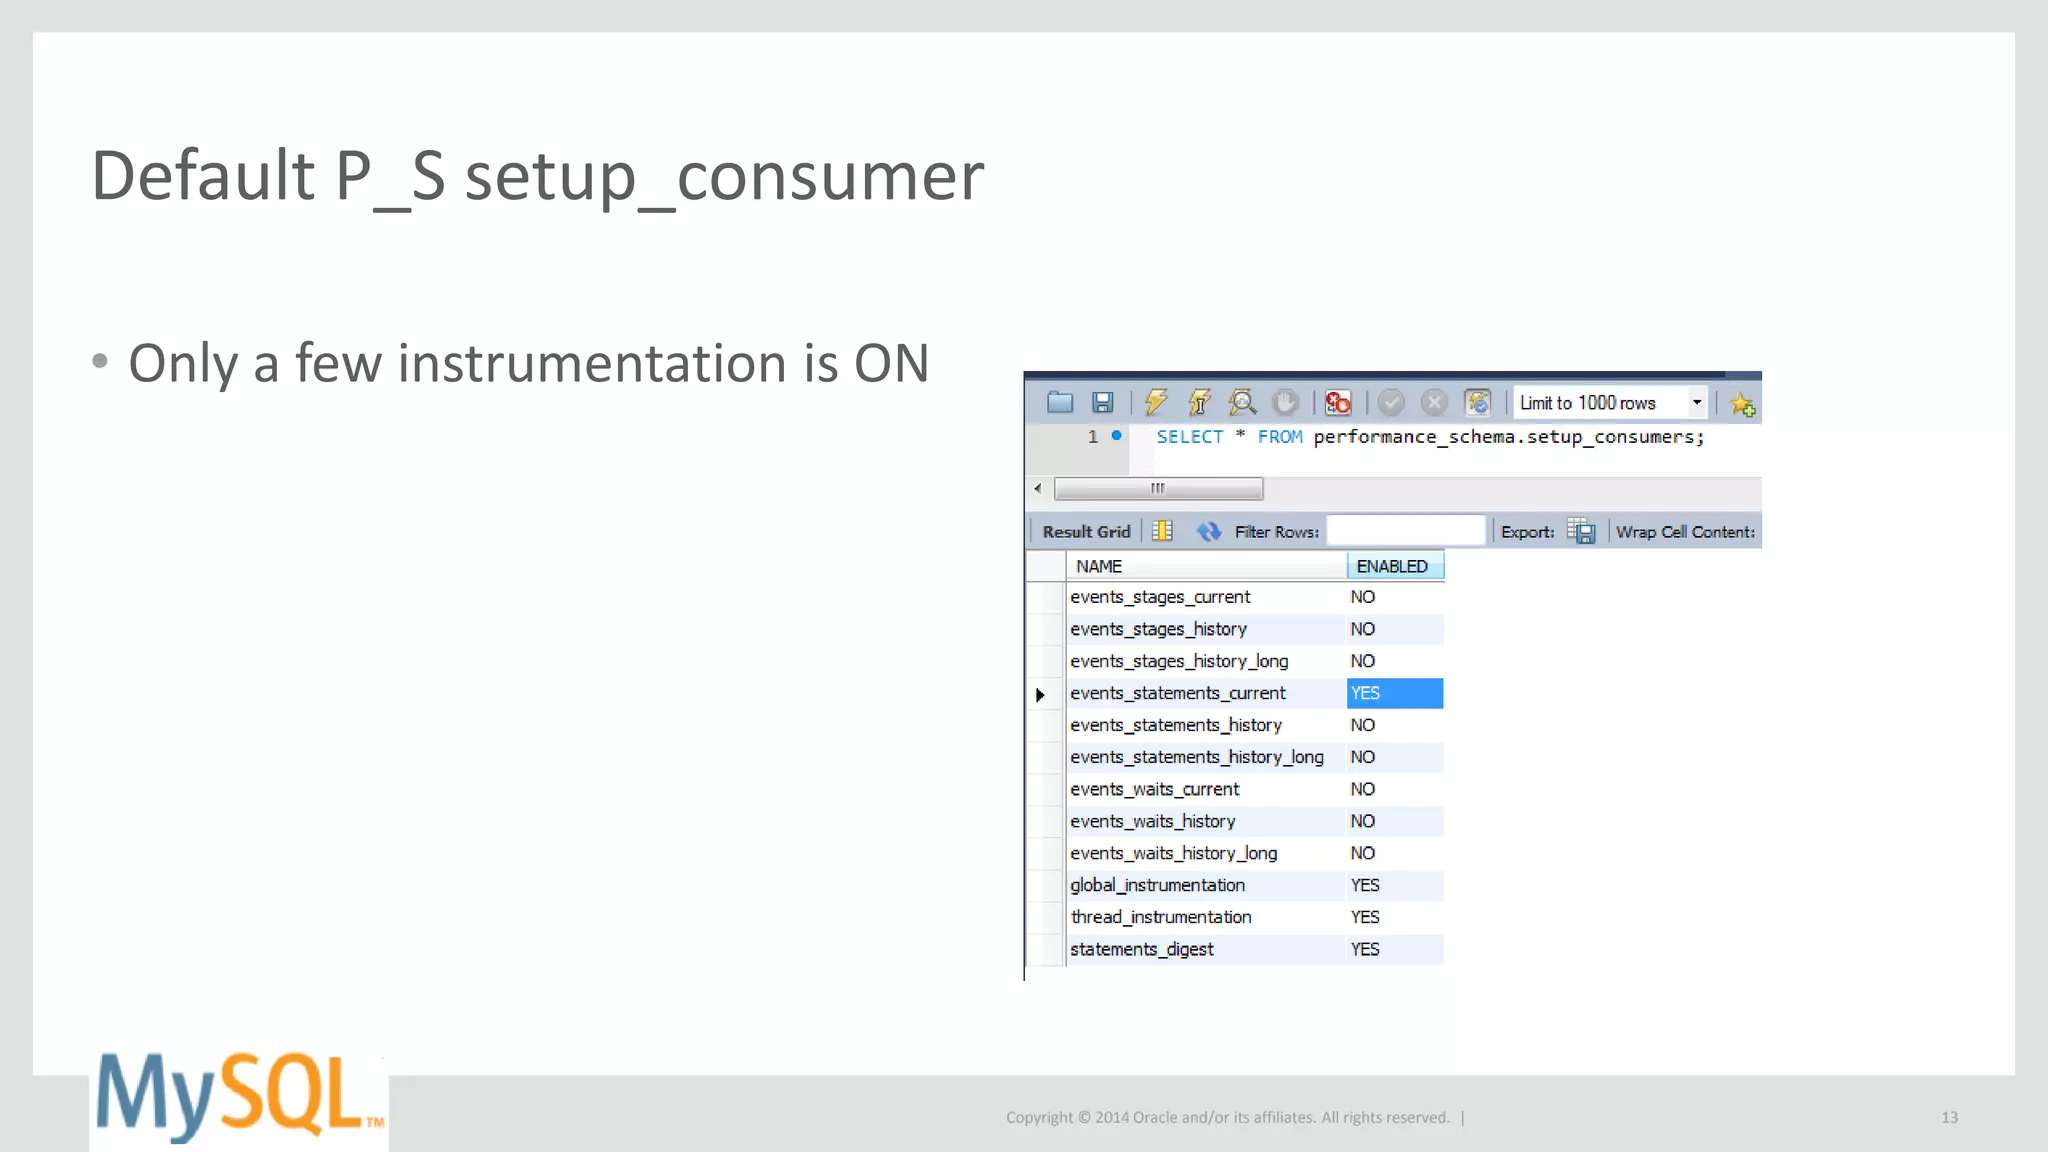Execute statement under cursor lightning icon

pos(1199,403)
